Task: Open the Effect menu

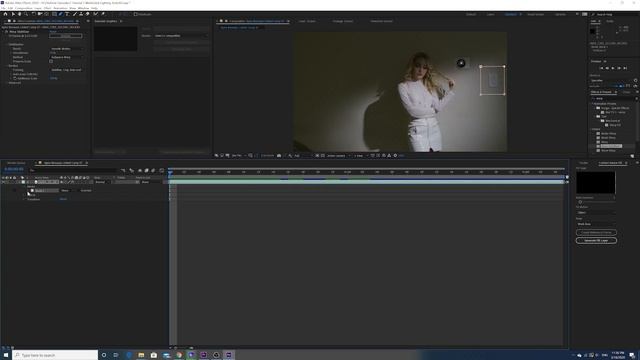Action: pos(47,8)
